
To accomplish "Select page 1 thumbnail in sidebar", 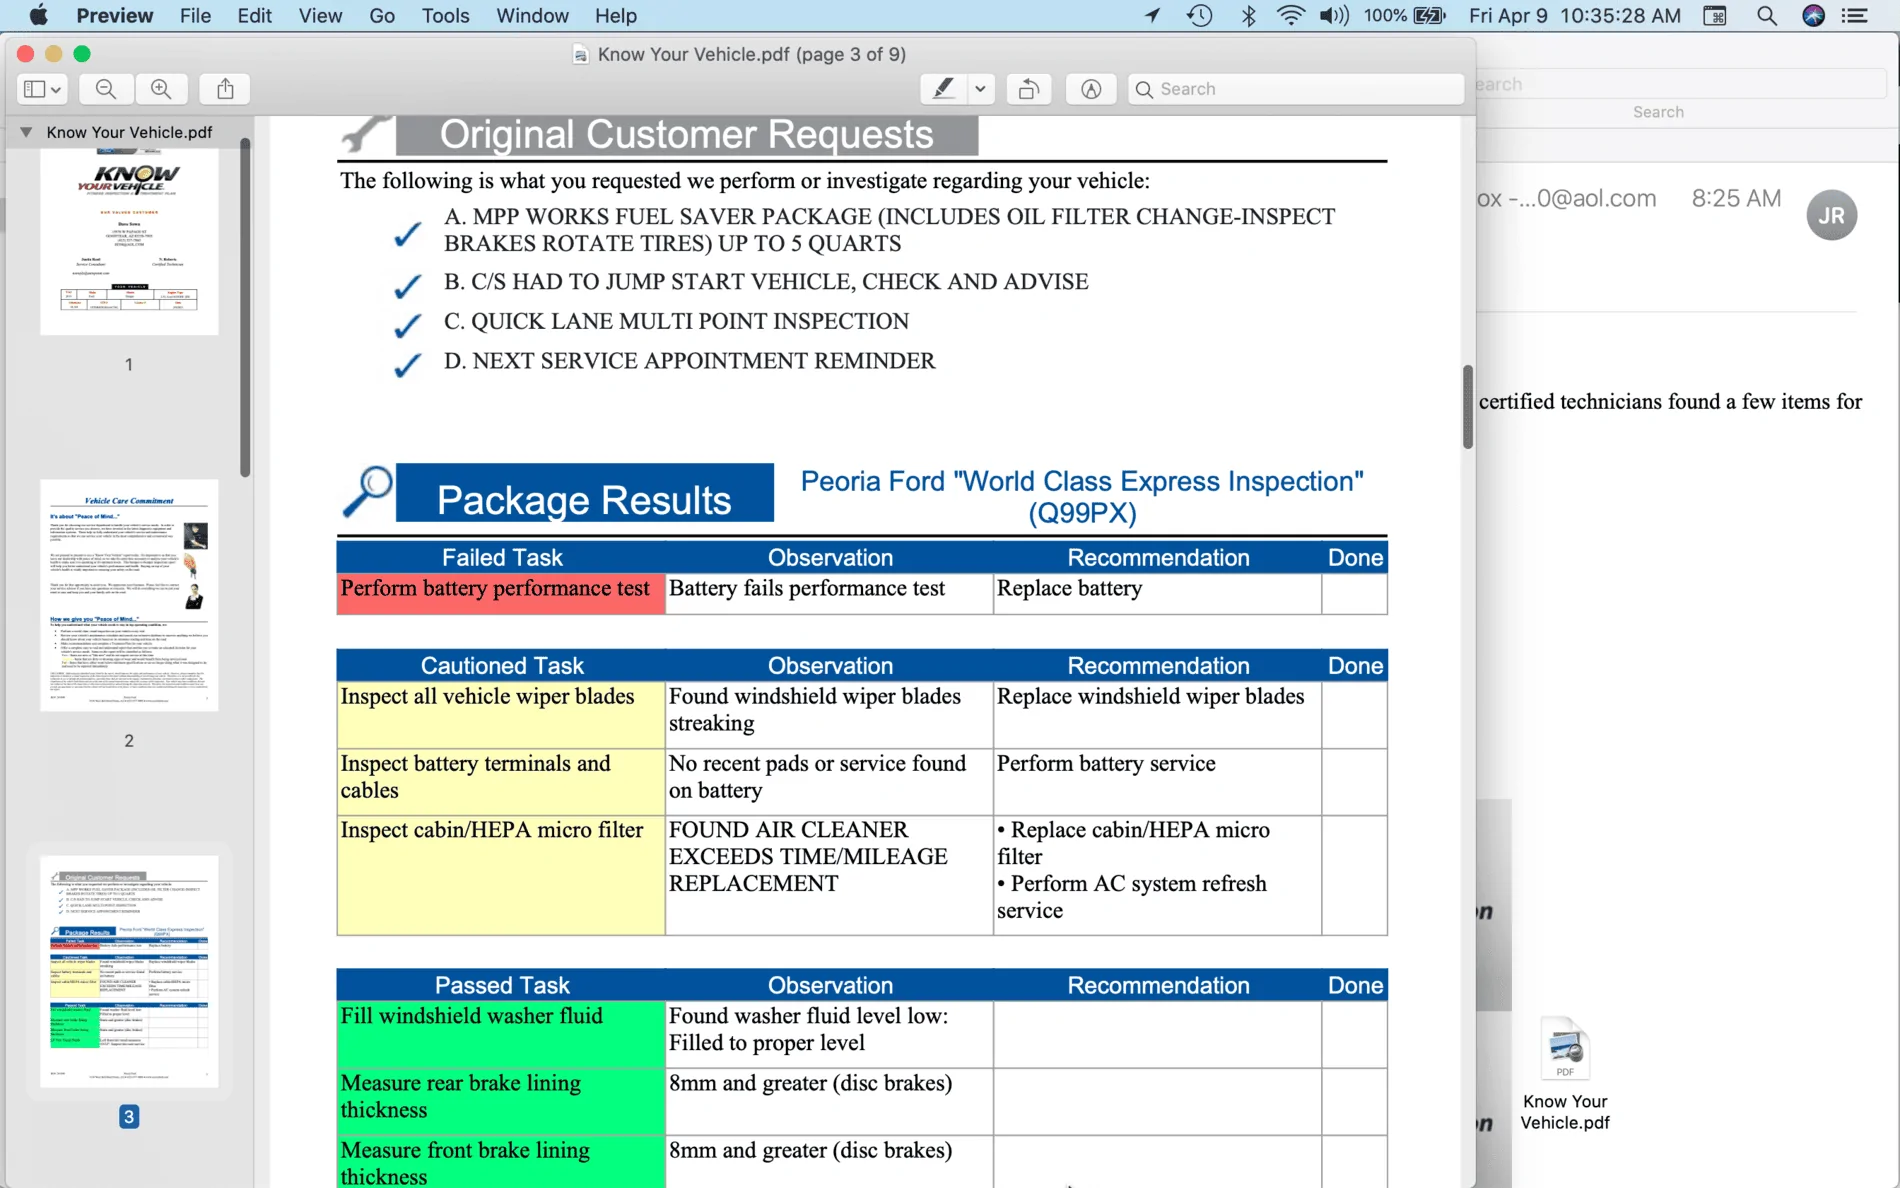I will pyautogui.click(x=129, y=241).
